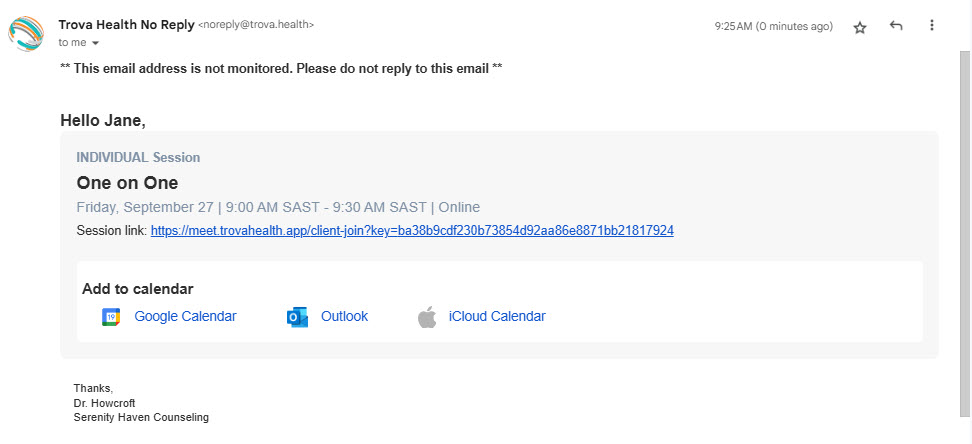Expand recipient details arrow next to "to me"
972x444 pixels.
click(x=95, y=43)
